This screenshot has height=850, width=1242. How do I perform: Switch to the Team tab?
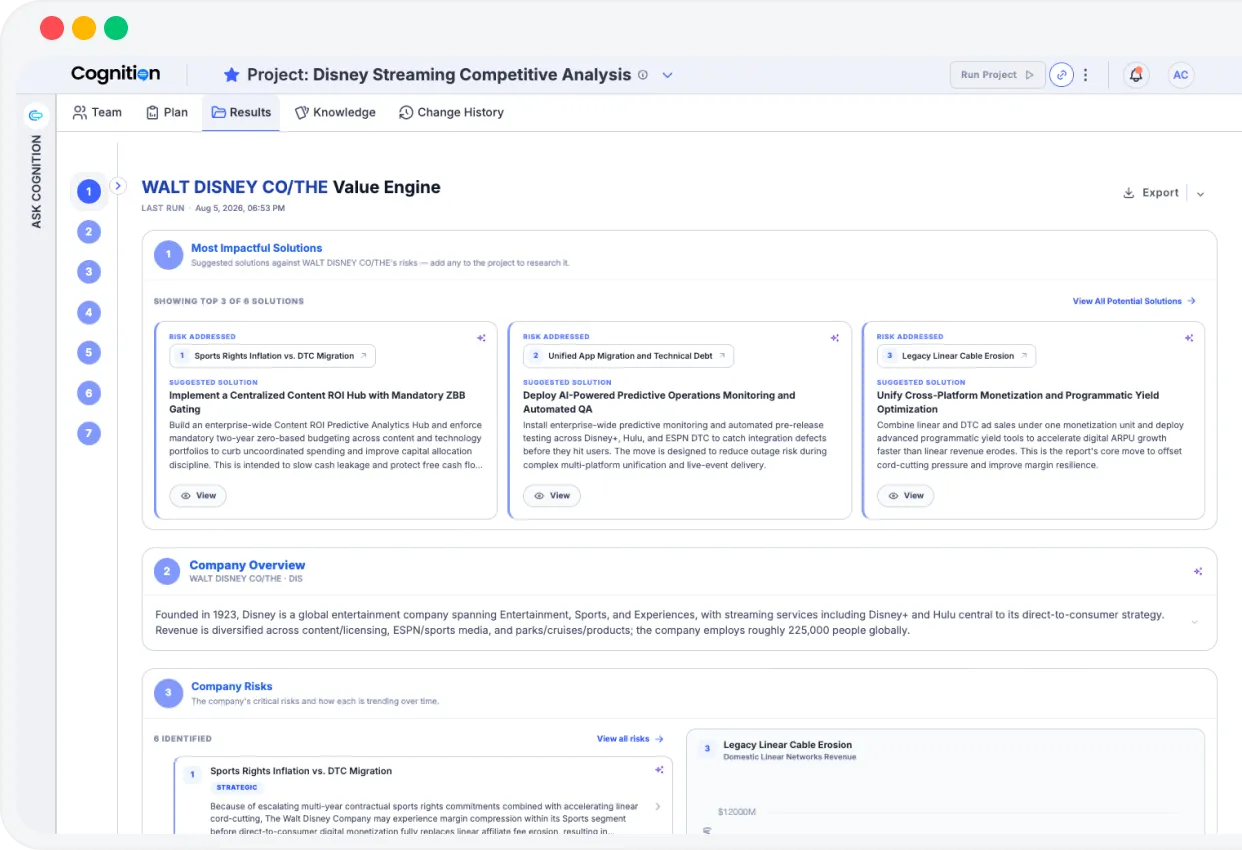point(97,112)
